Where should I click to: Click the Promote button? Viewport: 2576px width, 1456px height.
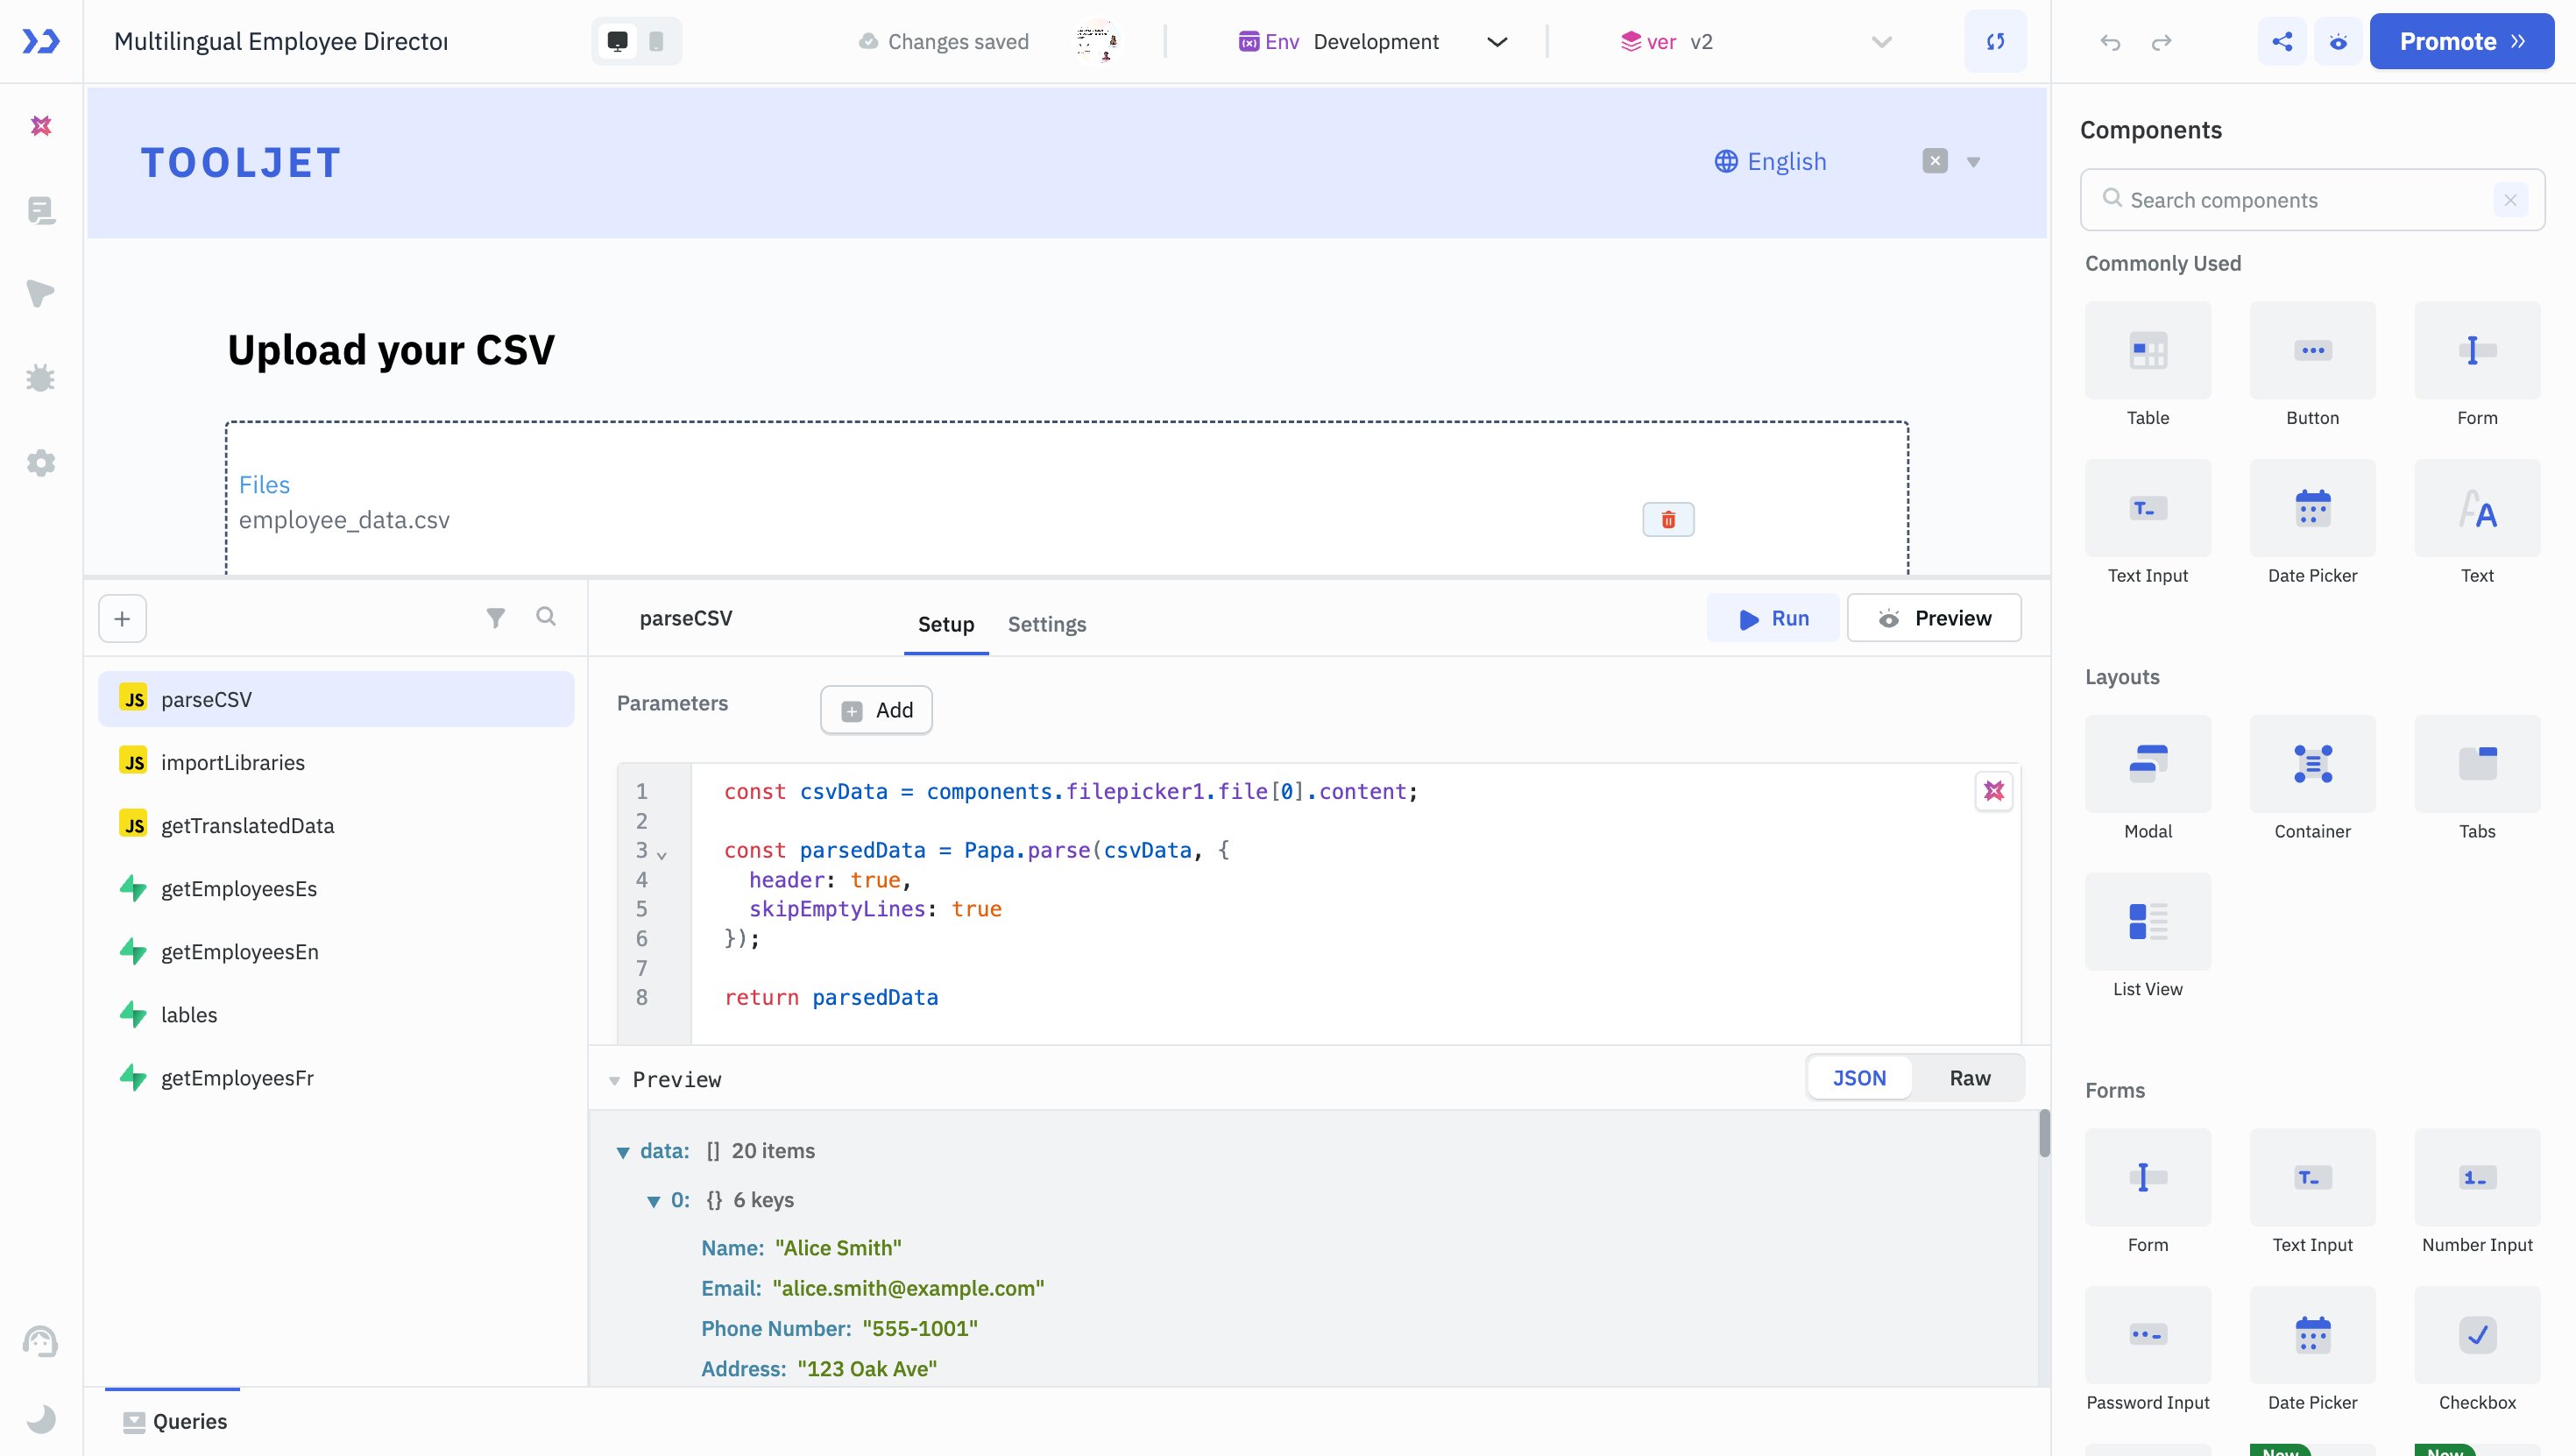click(x=2461, y=41)
